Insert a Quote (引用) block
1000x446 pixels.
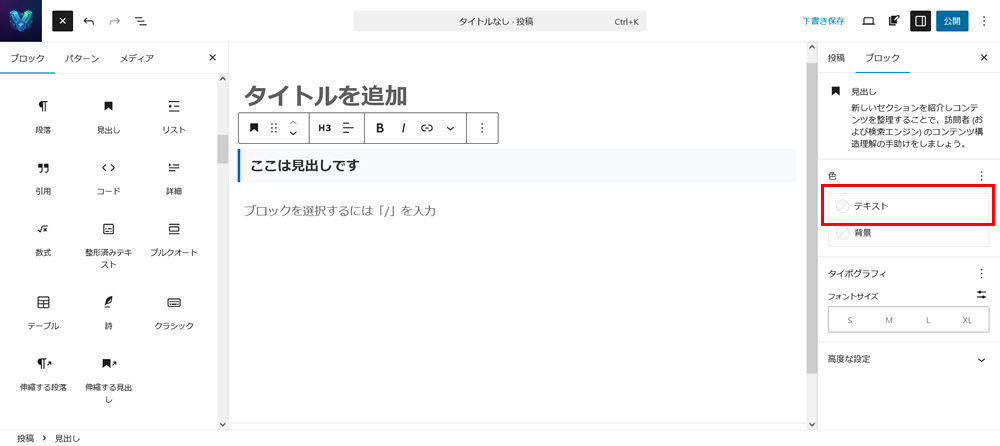click(x=43, y=175)
